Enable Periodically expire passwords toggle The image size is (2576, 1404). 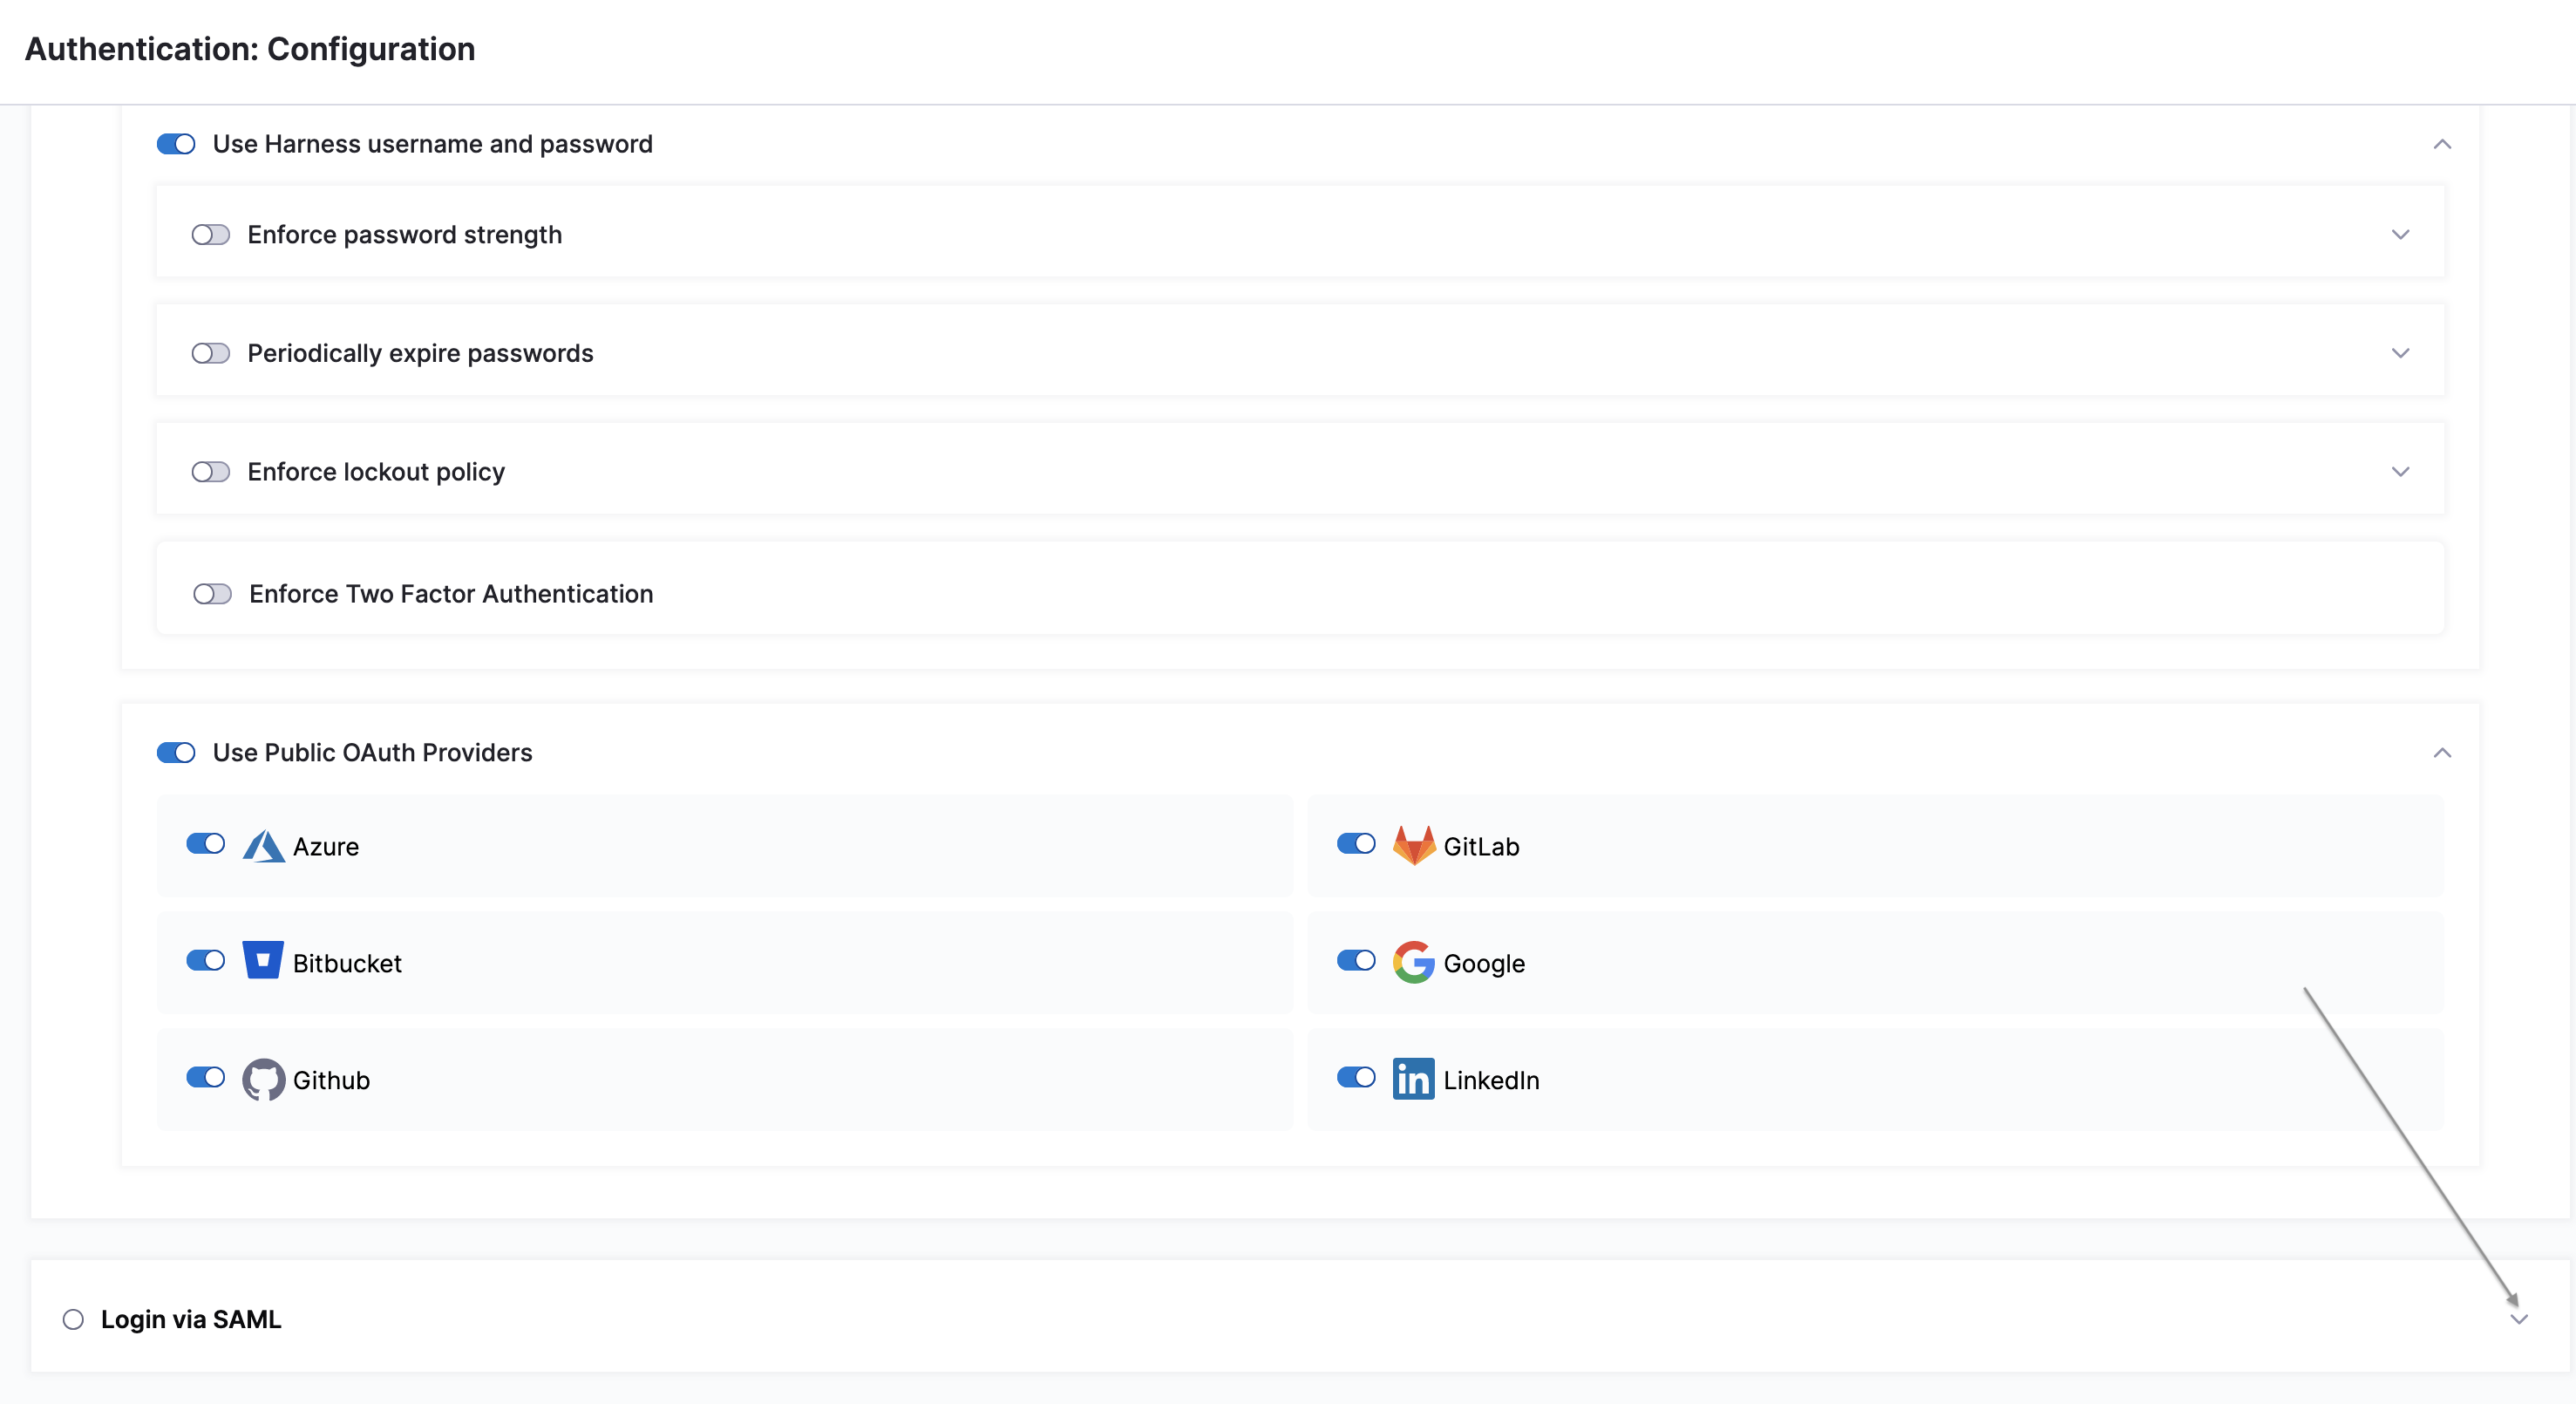click(x=211, y=353)
